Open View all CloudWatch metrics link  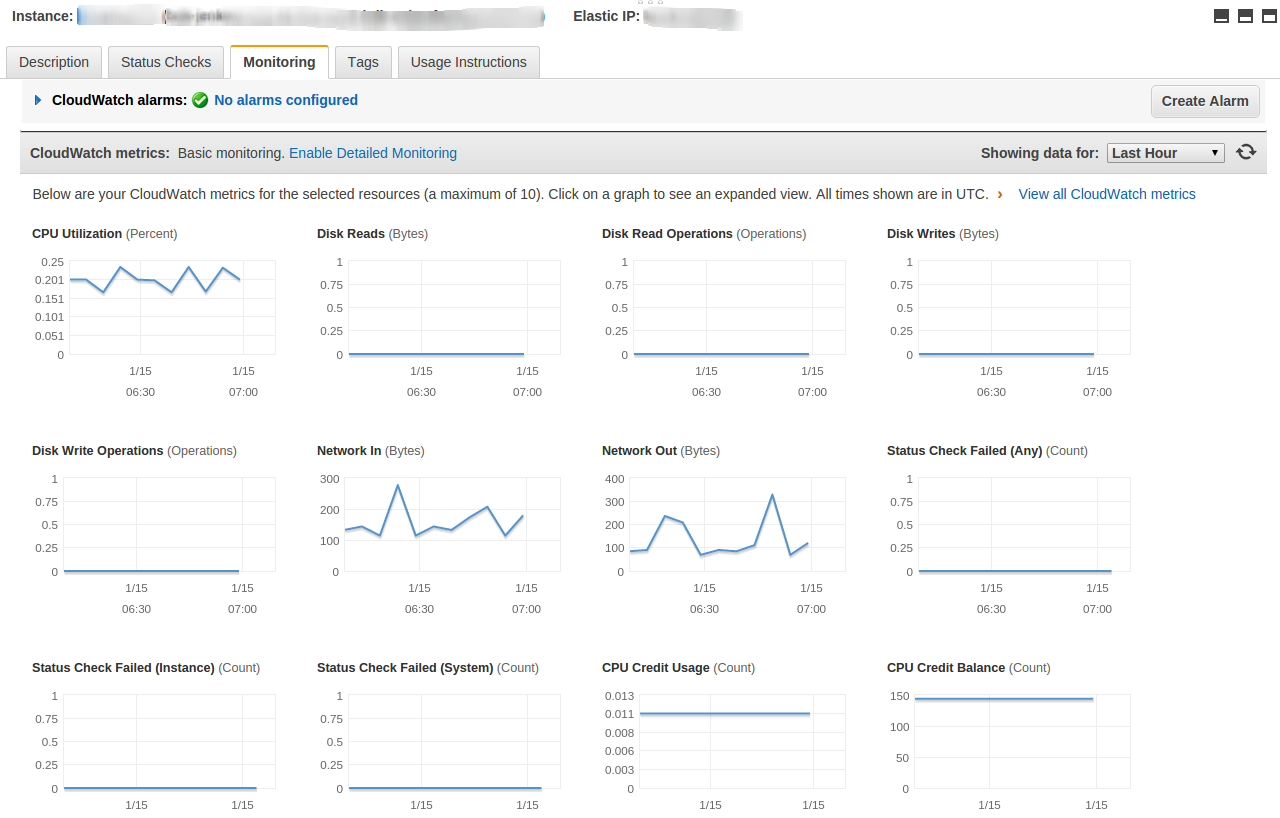[1107, 194]
